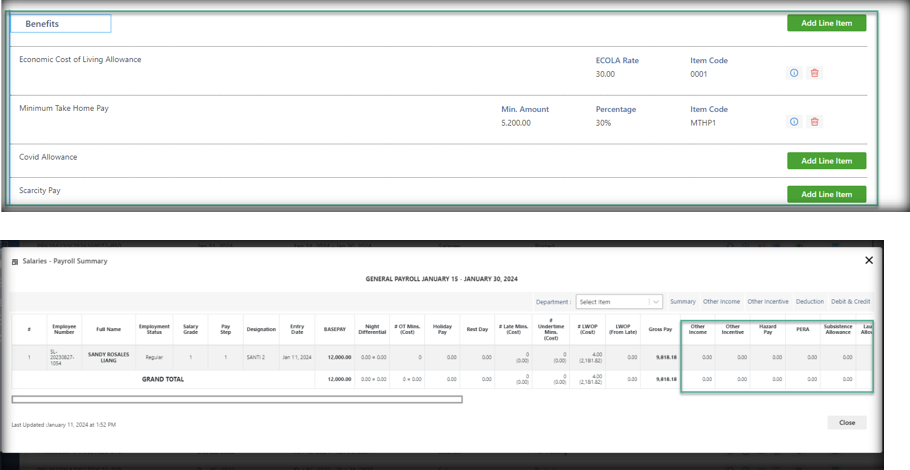Open the Other Incentive tab

click(768, 302)
